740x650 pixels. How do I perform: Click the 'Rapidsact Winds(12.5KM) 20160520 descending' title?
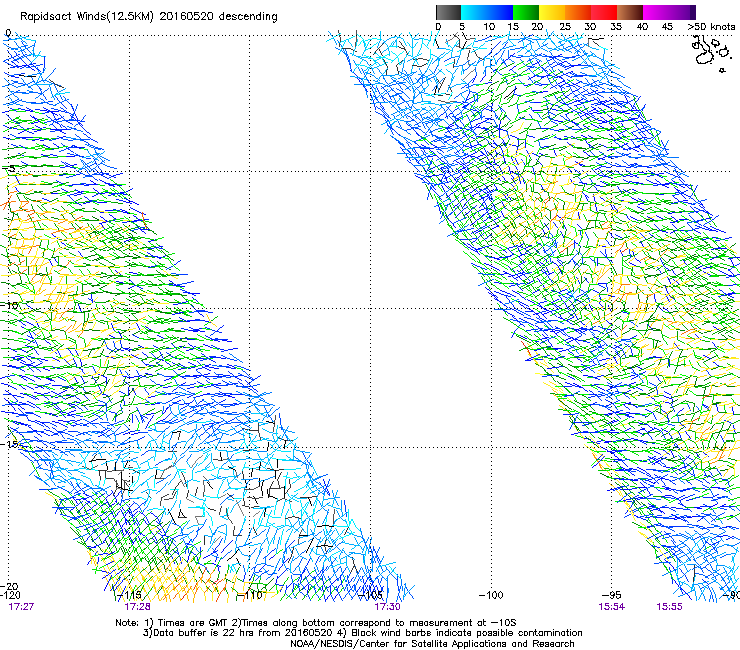pos(149,17)
